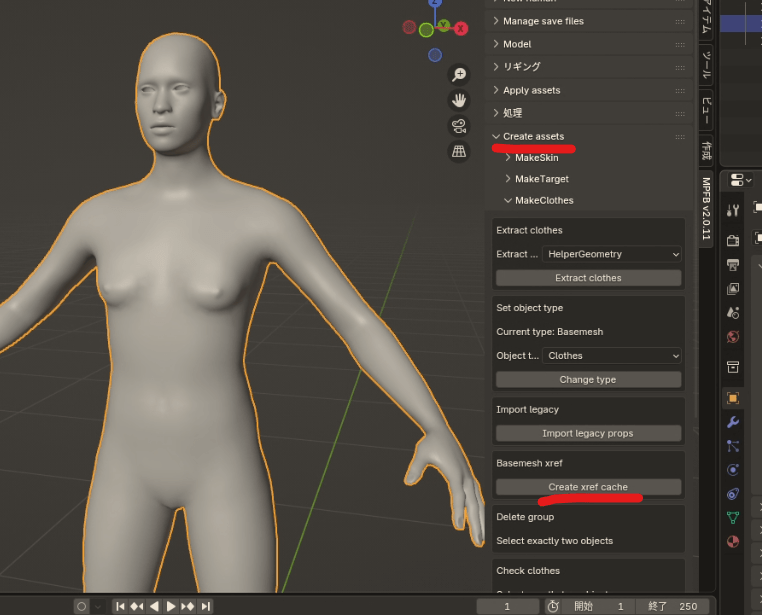
Task: Open the Object type Clothes dropdown
Action: [x=611, y=356]
